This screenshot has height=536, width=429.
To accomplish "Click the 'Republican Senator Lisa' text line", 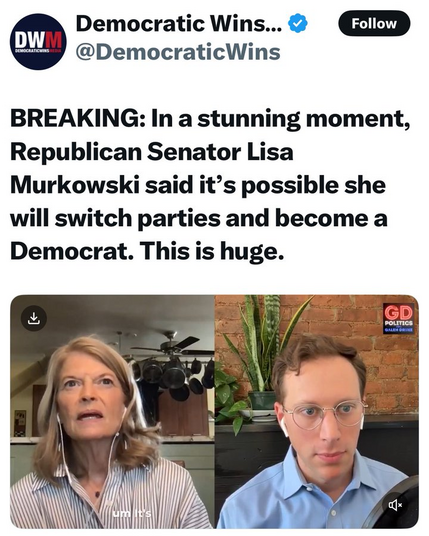I will 152,152.
